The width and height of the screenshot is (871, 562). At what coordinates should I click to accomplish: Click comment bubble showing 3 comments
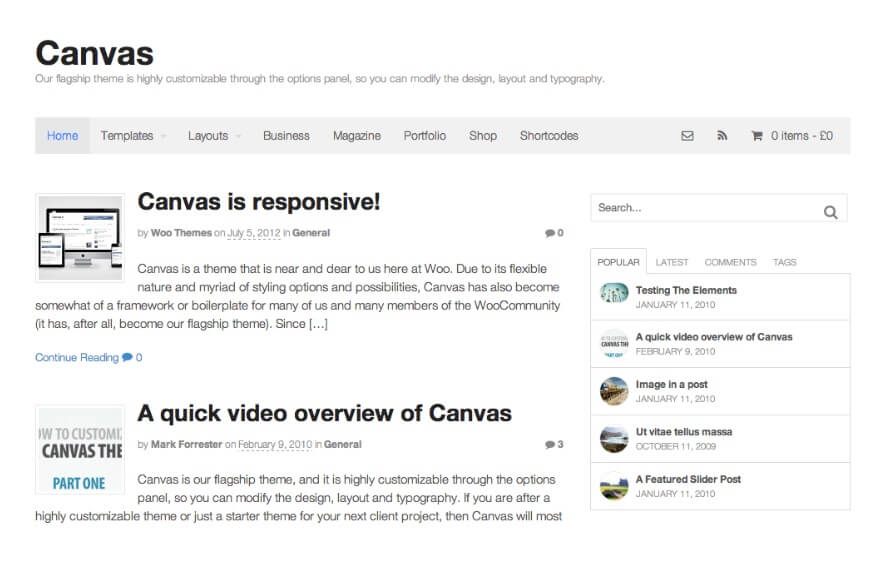pos(550,444)
